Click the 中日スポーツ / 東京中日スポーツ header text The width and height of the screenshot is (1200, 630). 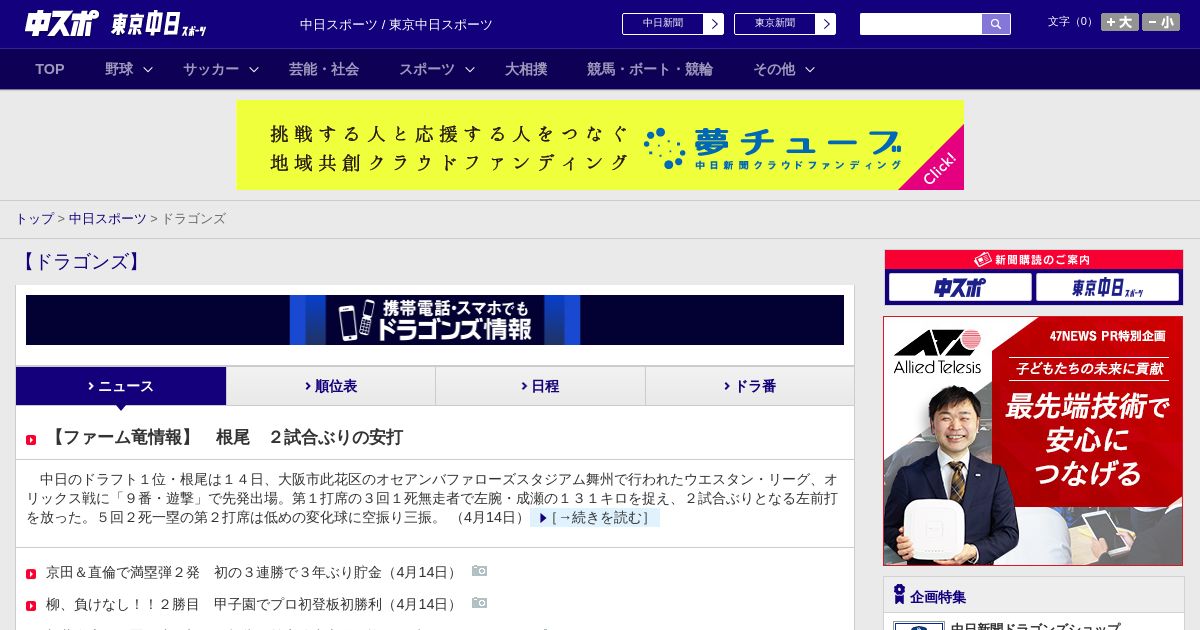click(396, 24)
